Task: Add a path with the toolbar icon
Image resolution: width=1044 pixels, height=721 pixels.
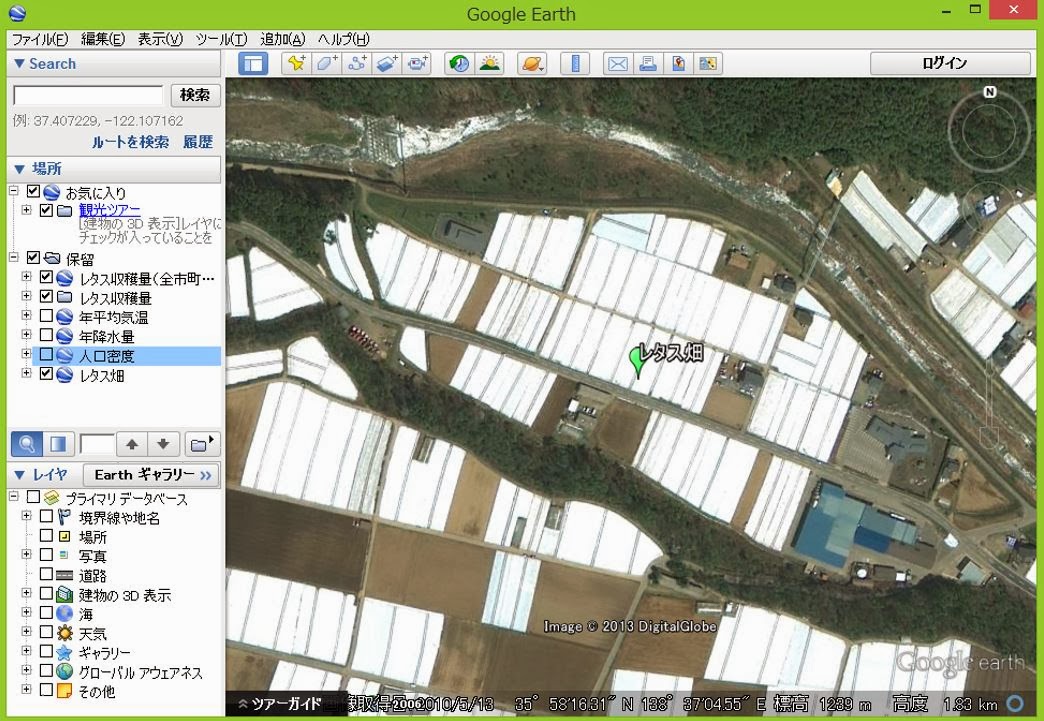Action: 357,64
